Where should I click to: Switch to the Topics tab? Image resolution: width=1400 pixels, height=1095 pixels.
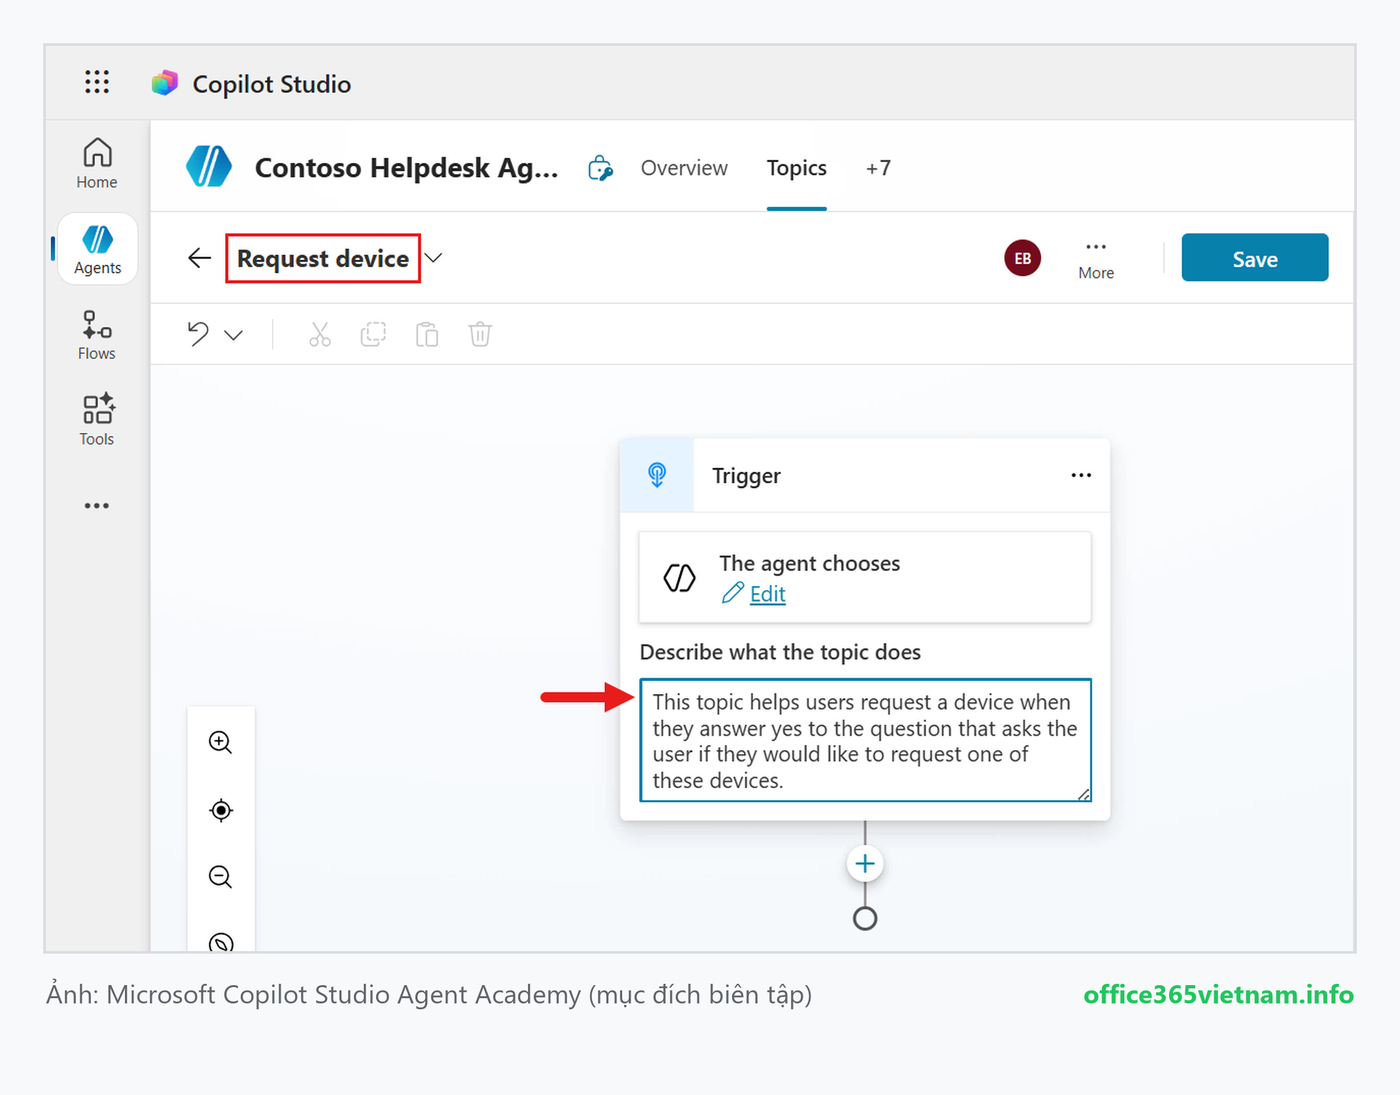(x=797, y=168)
